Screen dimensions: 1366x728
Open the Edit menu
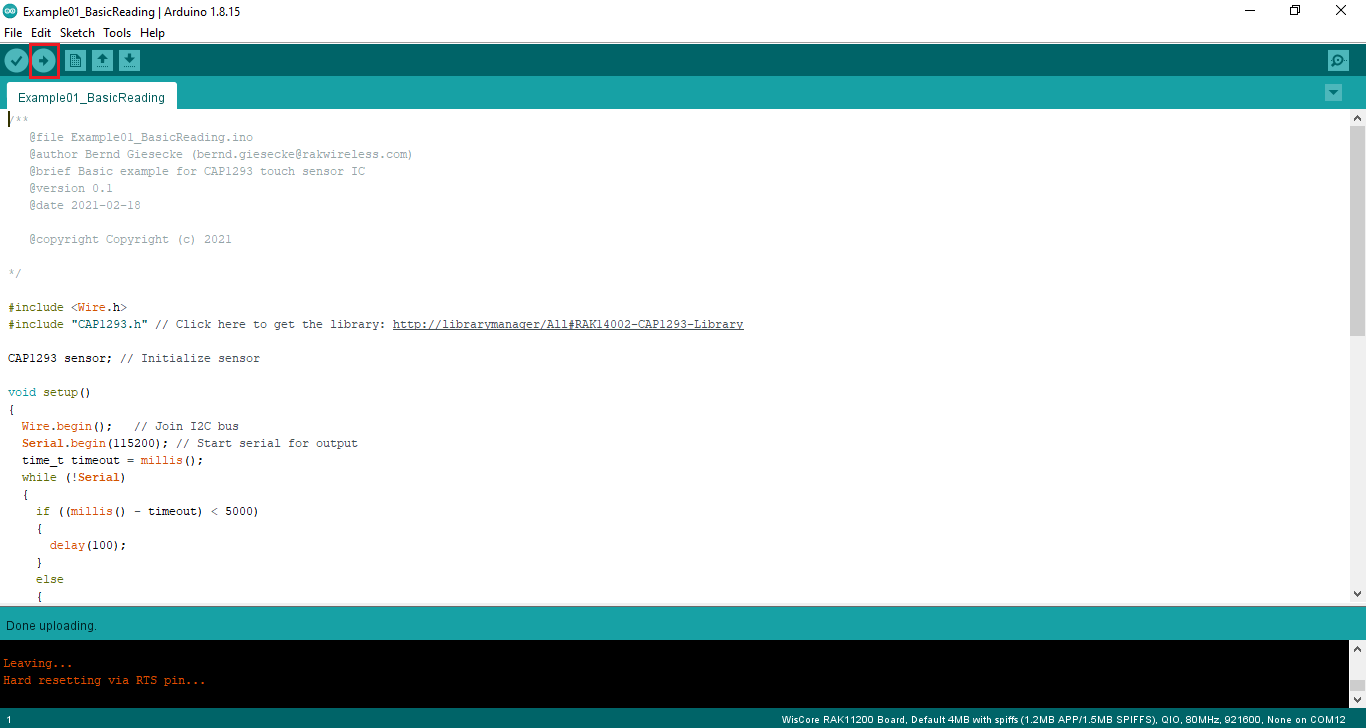[41, 33]
